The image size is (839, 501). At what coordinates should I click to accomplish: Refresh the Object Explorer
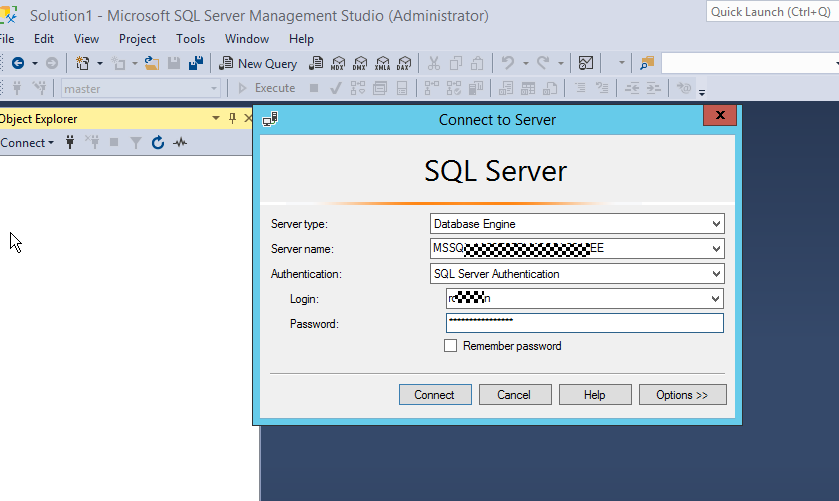158,142
